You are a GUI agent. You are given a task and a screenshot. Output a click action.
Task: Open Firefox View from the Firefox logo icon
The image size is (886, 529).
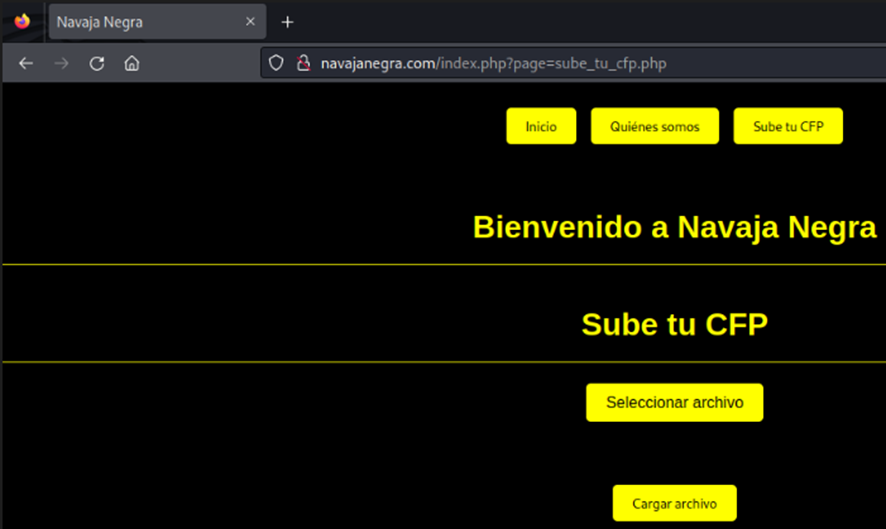pos(22,21)
